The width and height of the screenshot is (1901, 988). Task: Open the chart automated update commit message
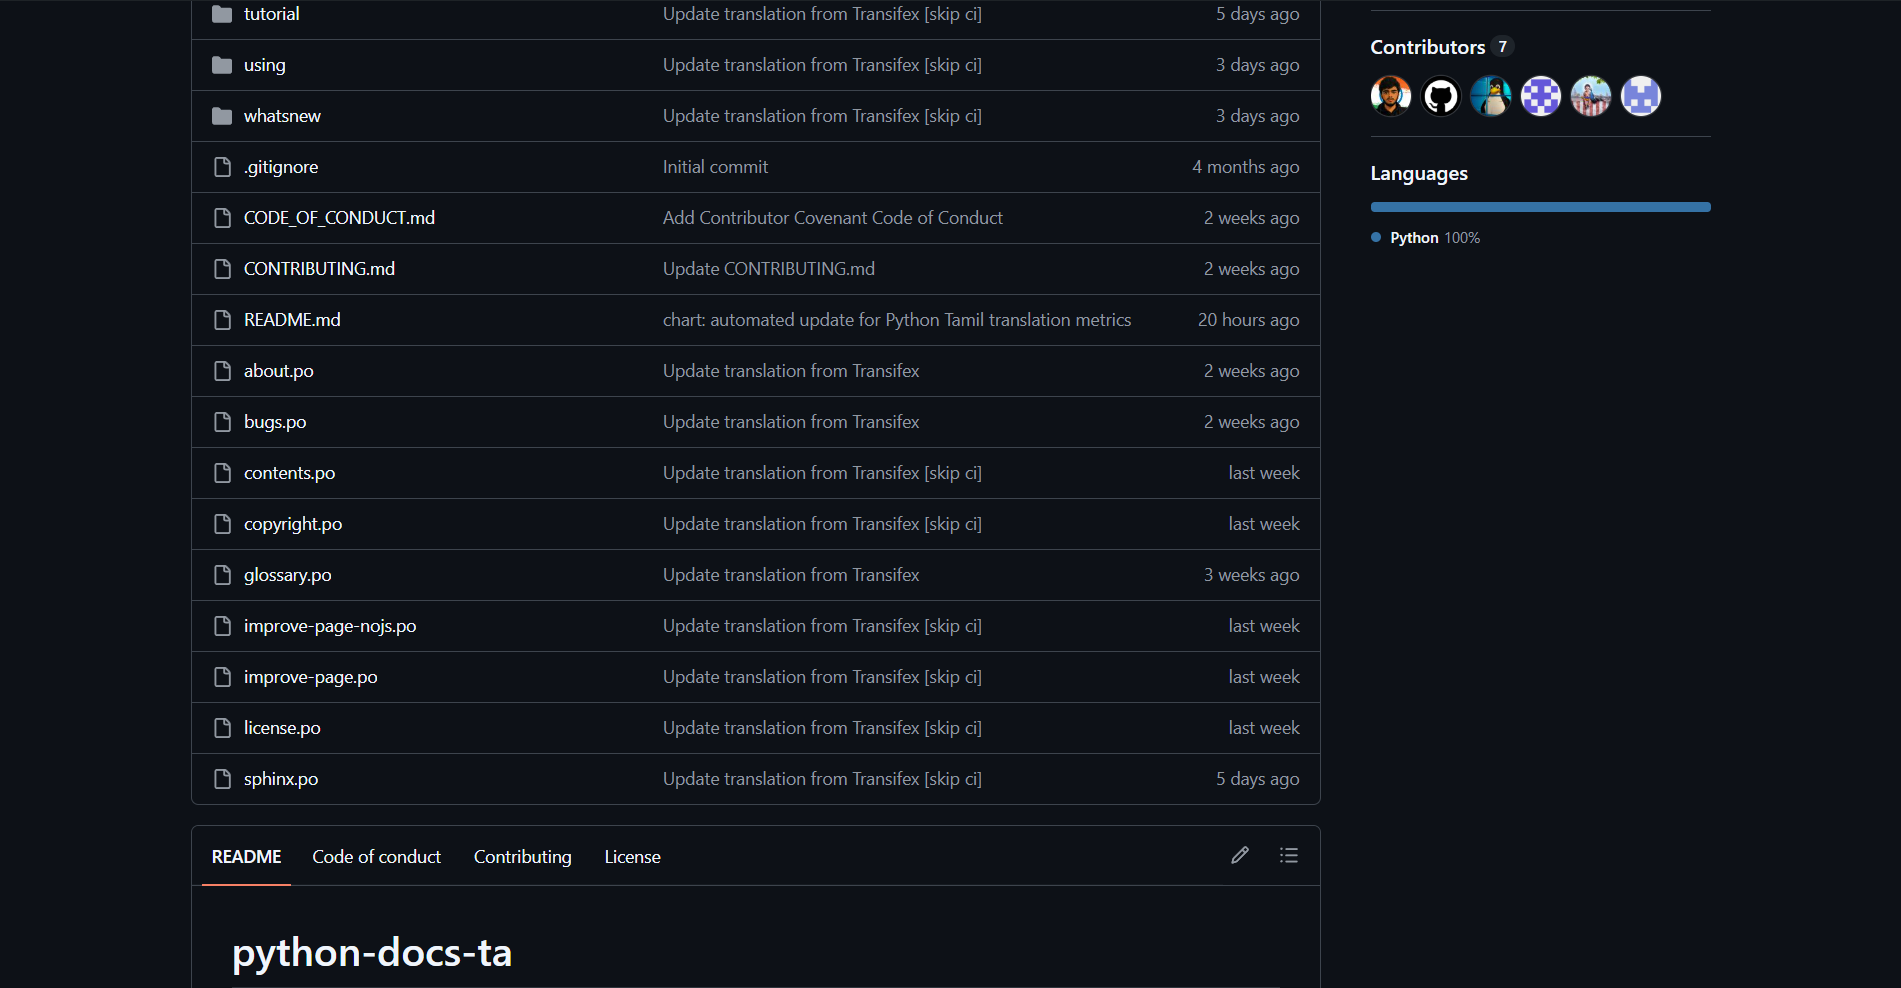tap(897, 320)
